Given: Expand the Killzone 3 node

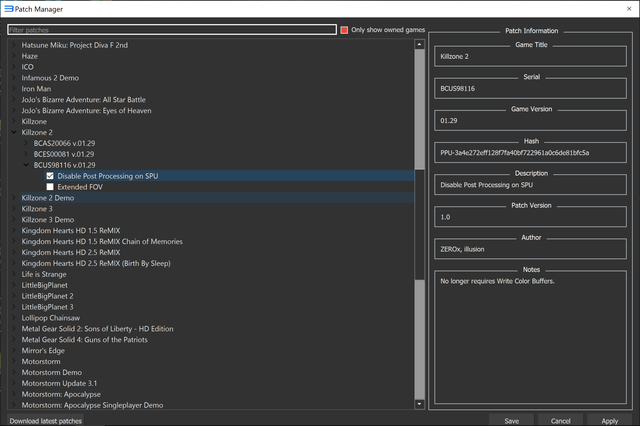Looking at the screenshot, I should [14, 209].
